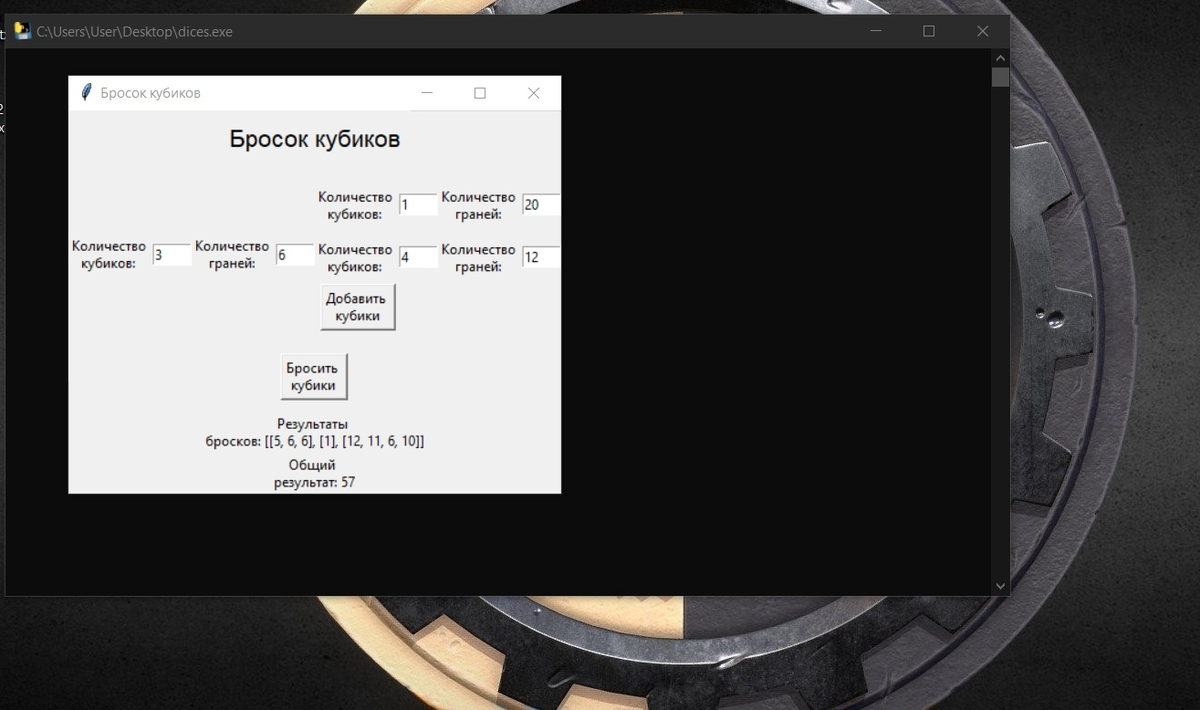Click the console scrollbar up arrow
Screen dimensions: 1200x710
tap(1000, 59)
